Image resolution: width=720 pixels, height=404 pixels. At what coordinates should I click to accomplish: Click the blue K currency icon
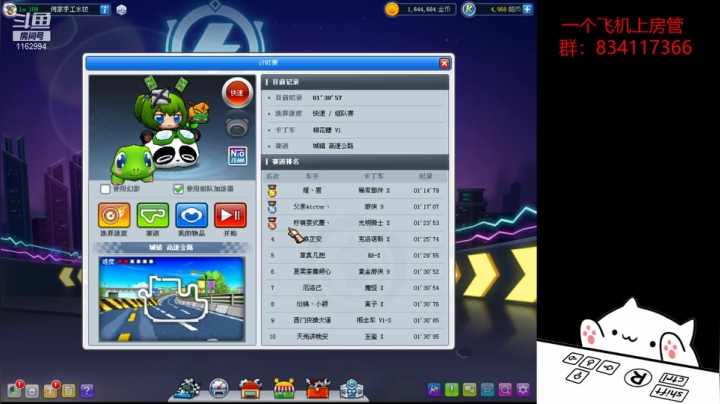(x=469, y=9)
